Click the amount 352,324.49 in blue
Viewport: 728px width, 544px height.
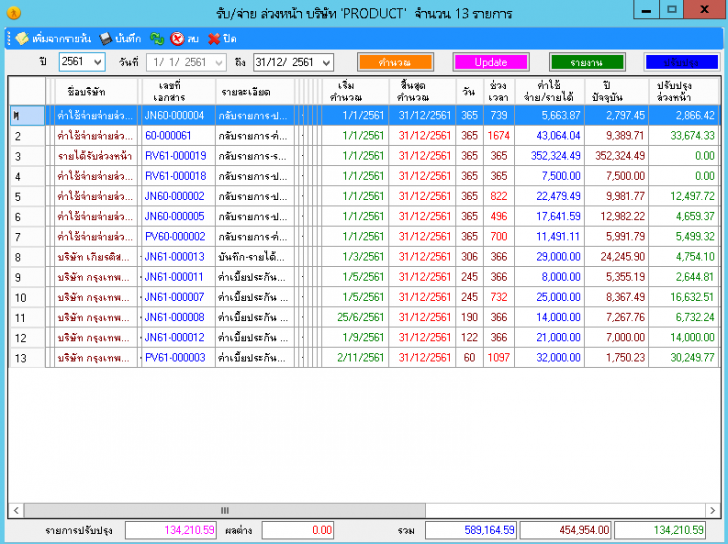point(556,156)
